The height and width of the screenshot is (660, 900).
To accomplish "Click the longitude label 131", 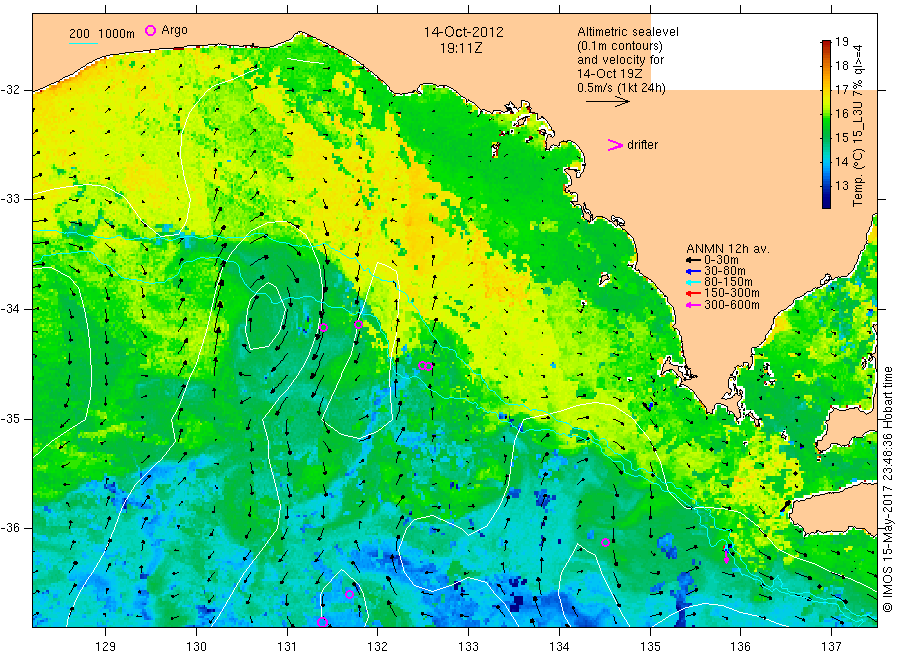I will point(287,647).
